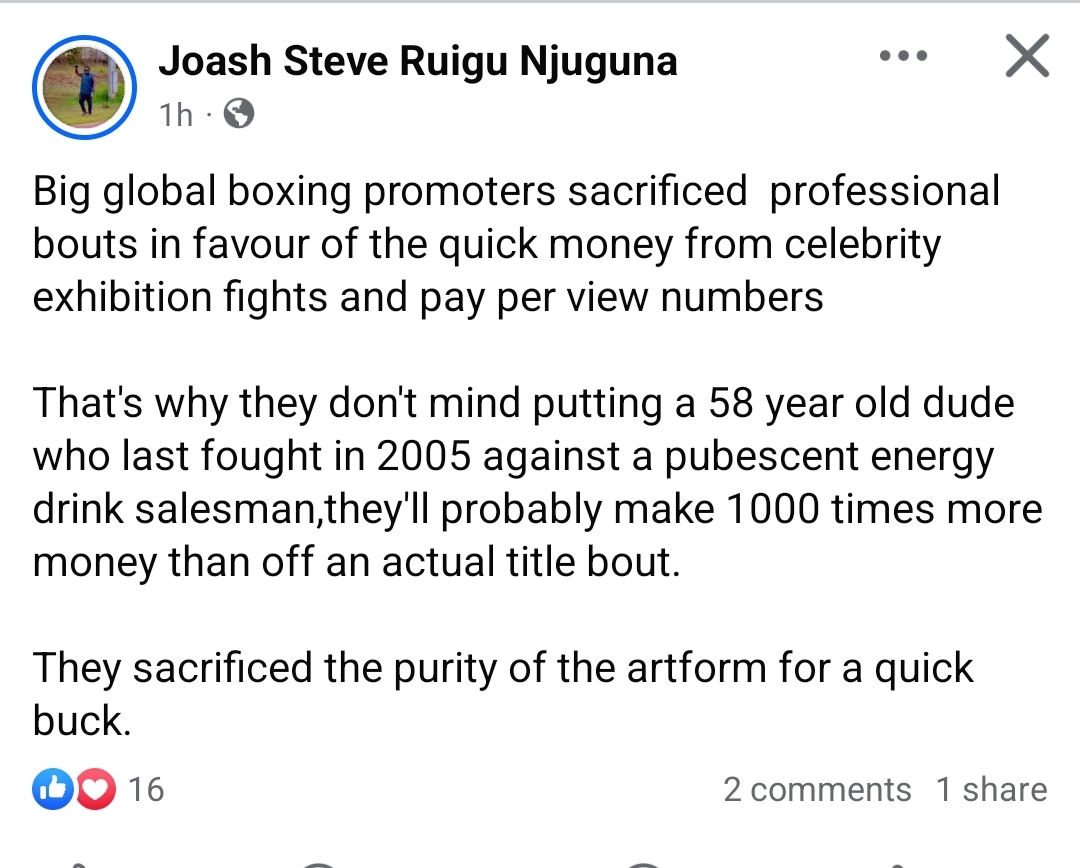View who reacted via the 16 count
1080x868 pixels.
tap(146, 790)
